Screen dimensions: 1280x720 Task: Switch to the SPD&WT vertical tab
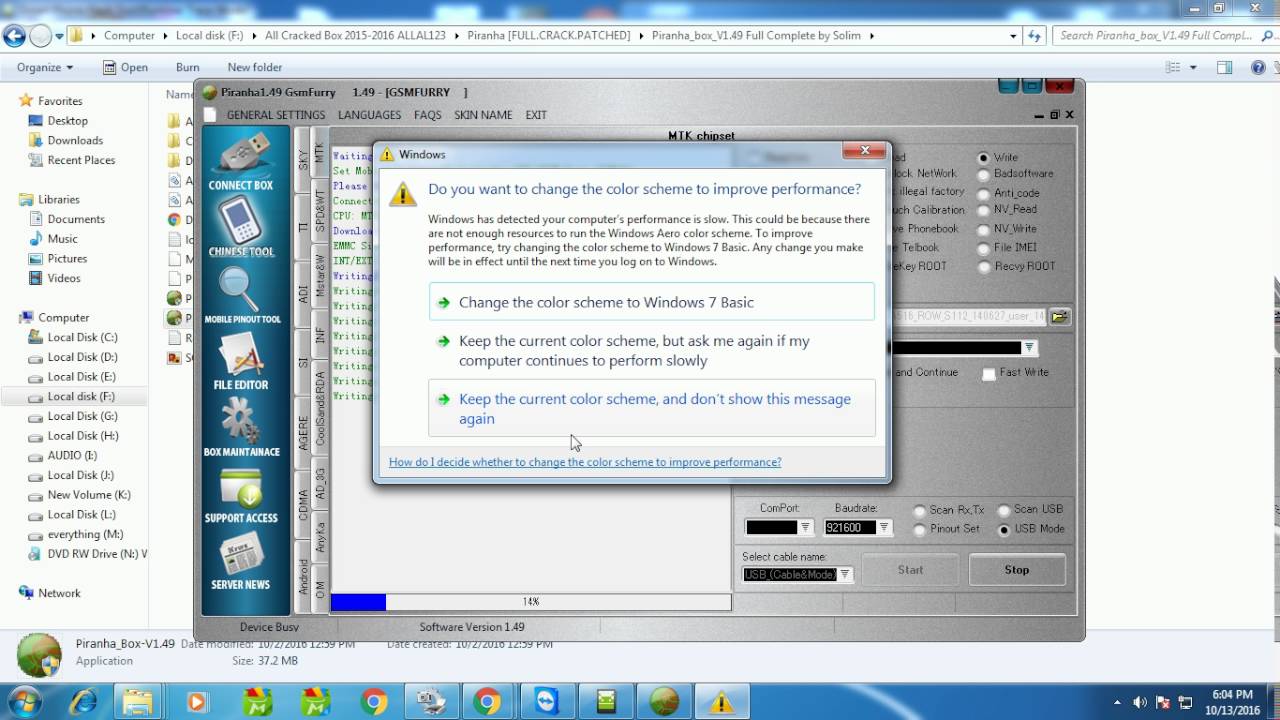click(x=320, y=211)
